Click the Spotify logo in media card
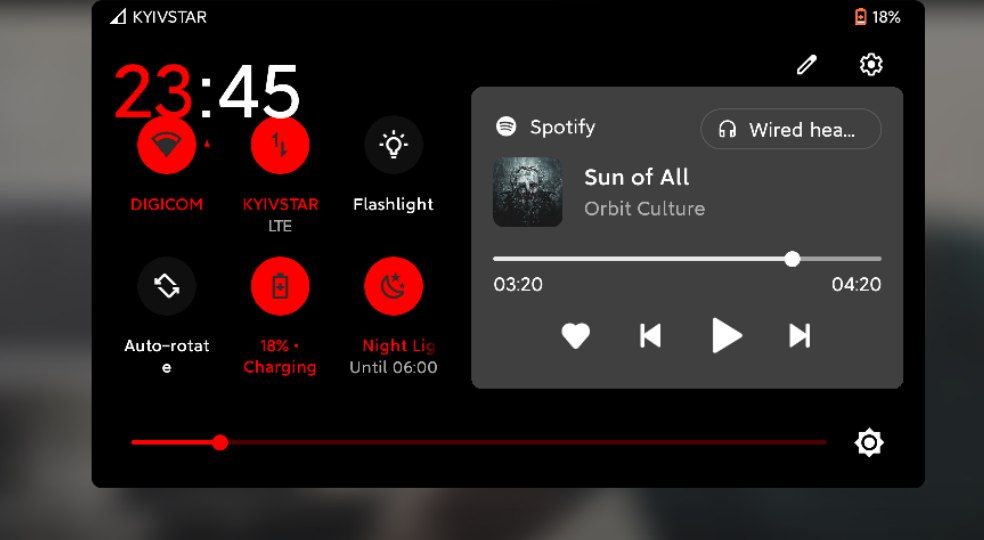The width and height of the screenshot is (984, 540). 506,127
